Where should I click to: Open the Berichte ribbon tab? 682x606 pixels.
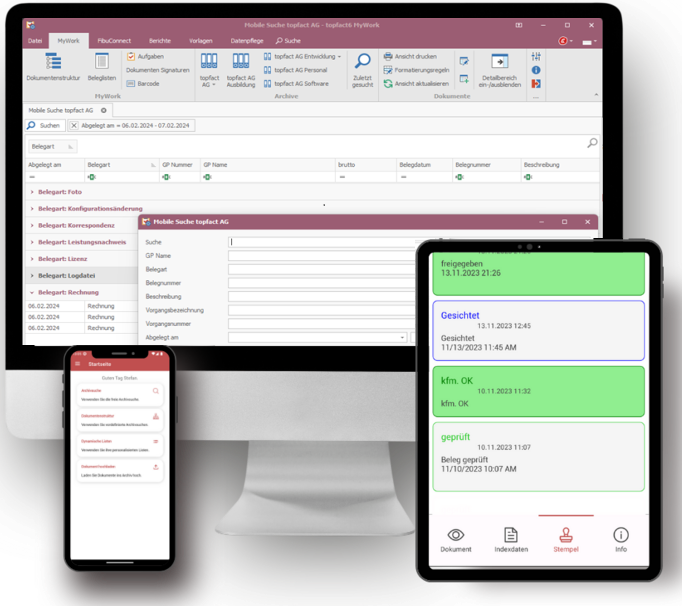159,40
